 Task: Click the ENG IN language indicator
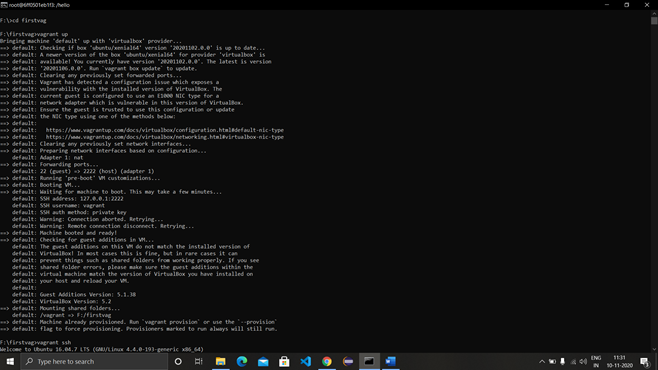point(596,362)
